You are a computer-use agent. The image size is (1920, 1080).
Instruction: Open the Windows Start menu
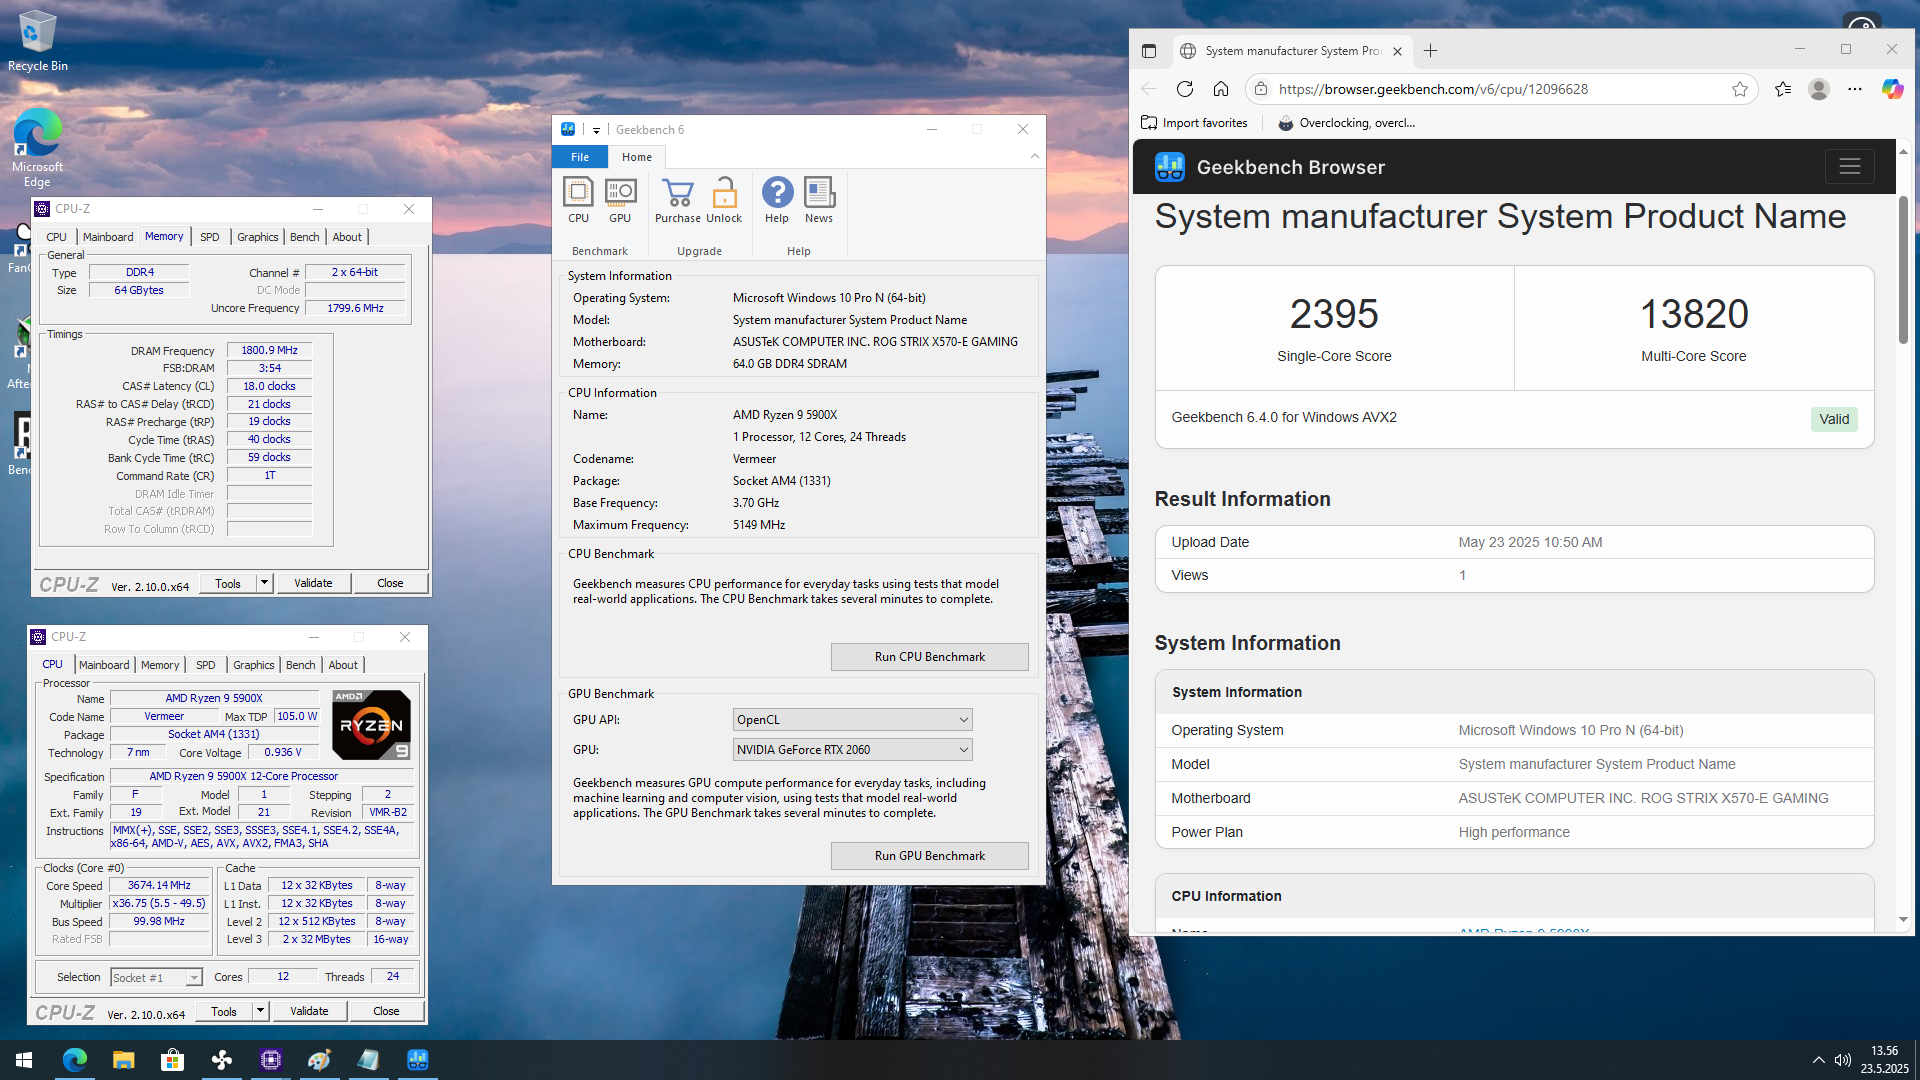(24, 1060)
